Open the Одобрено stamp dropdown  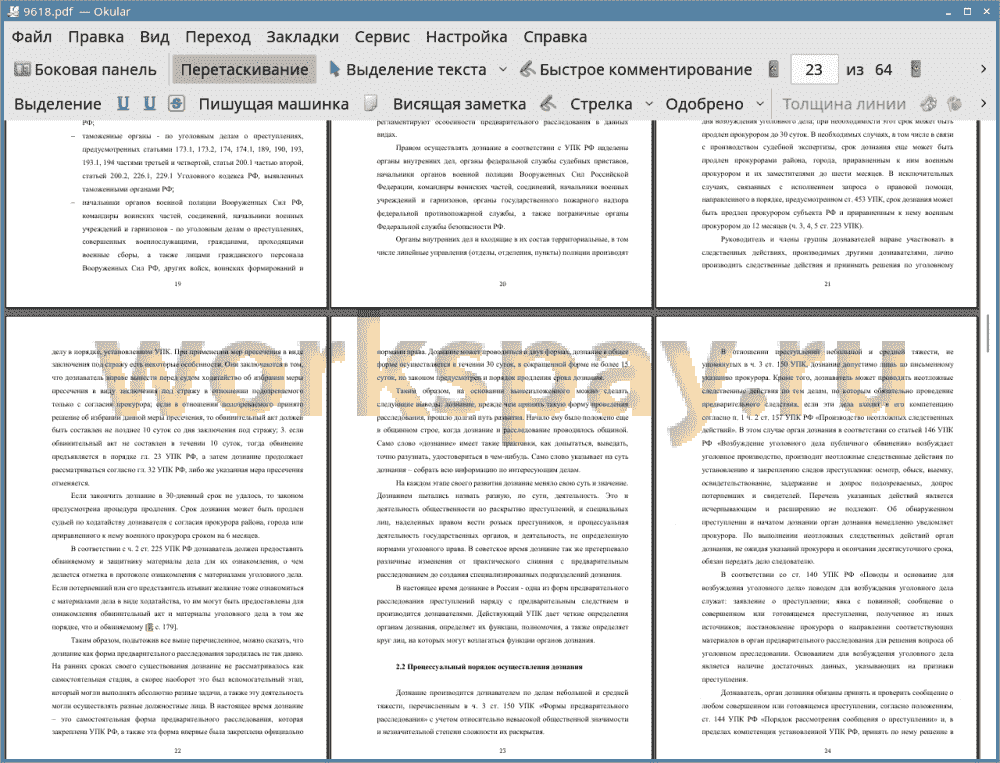[760, 103]
